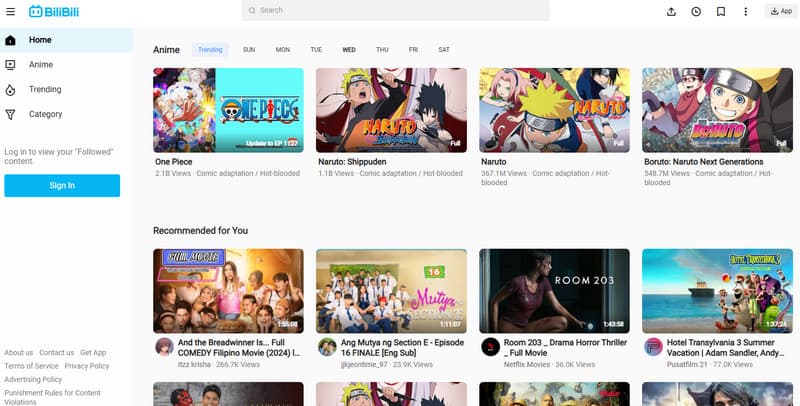Click Pusatfilm.21 channel avatar
Screen dimensions: 800x406
pos(654,347)
